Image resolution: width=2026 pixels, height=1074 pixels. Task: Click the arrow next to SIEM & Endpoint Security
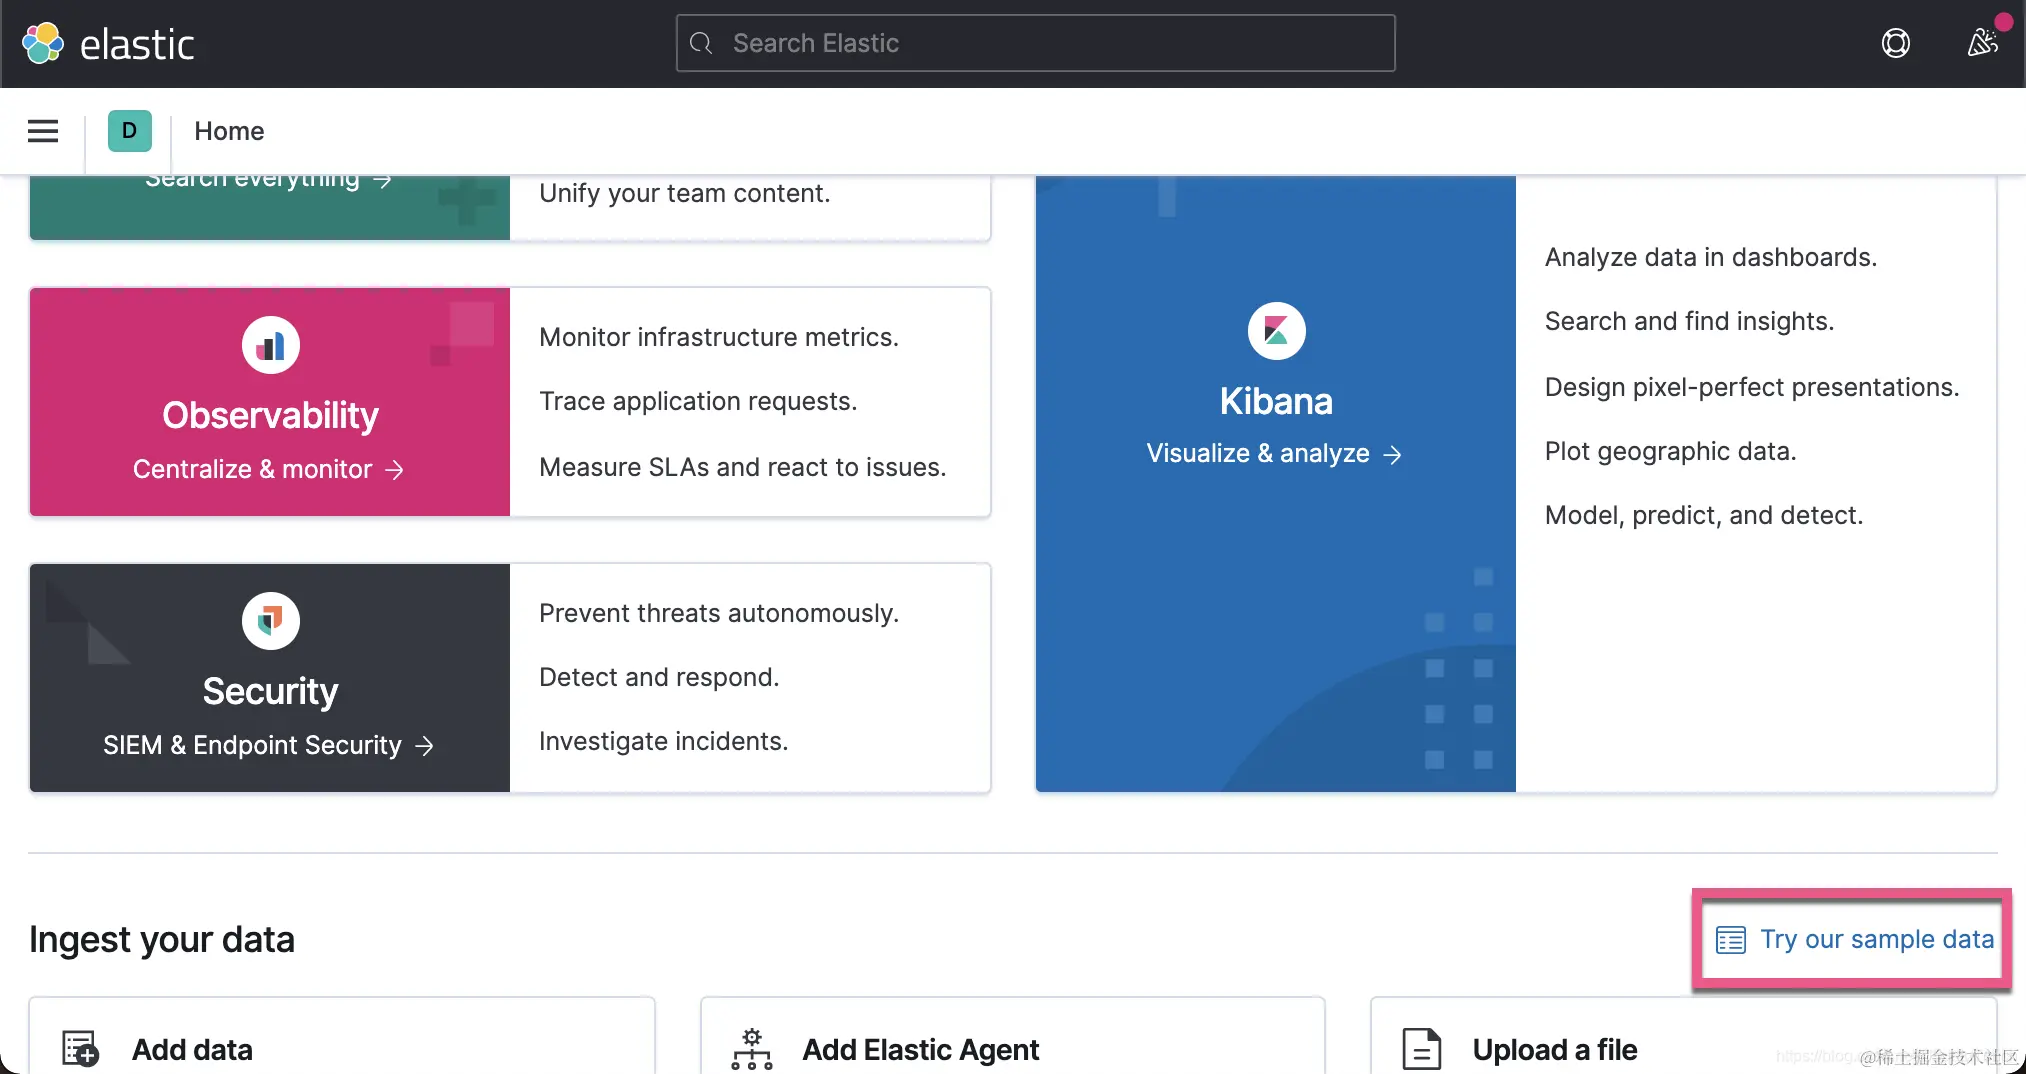[x=424, y=746]
